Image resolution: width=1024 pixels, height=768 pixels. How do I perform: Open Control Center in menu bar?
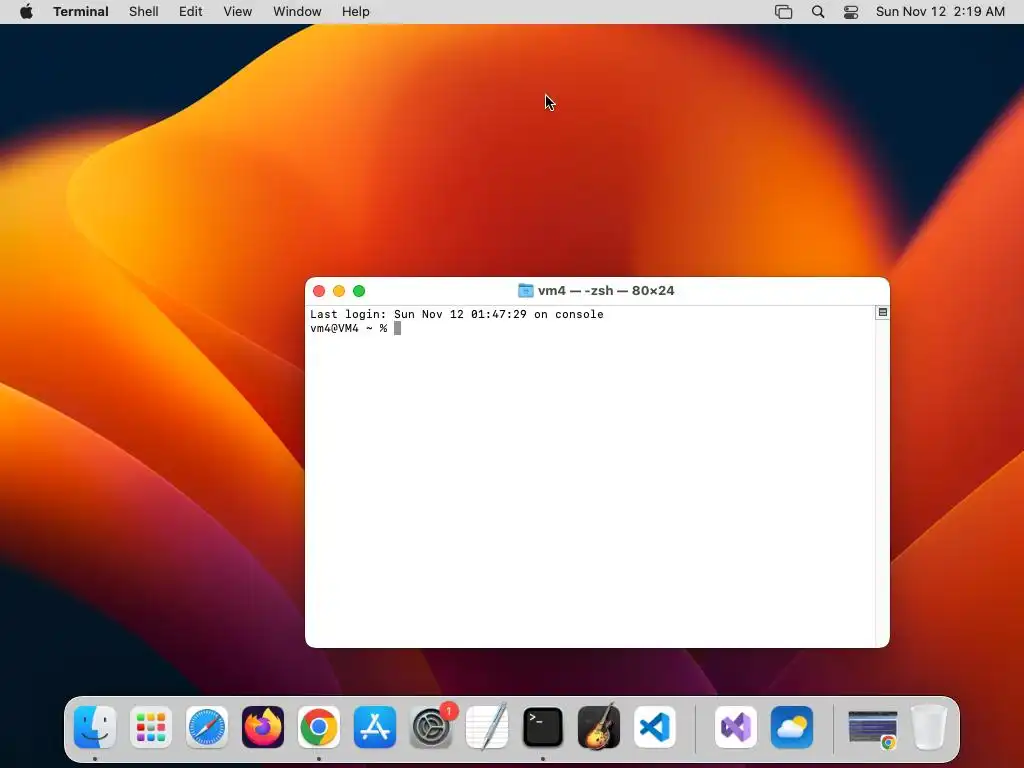pyautogui.click(x=851, y=12)
